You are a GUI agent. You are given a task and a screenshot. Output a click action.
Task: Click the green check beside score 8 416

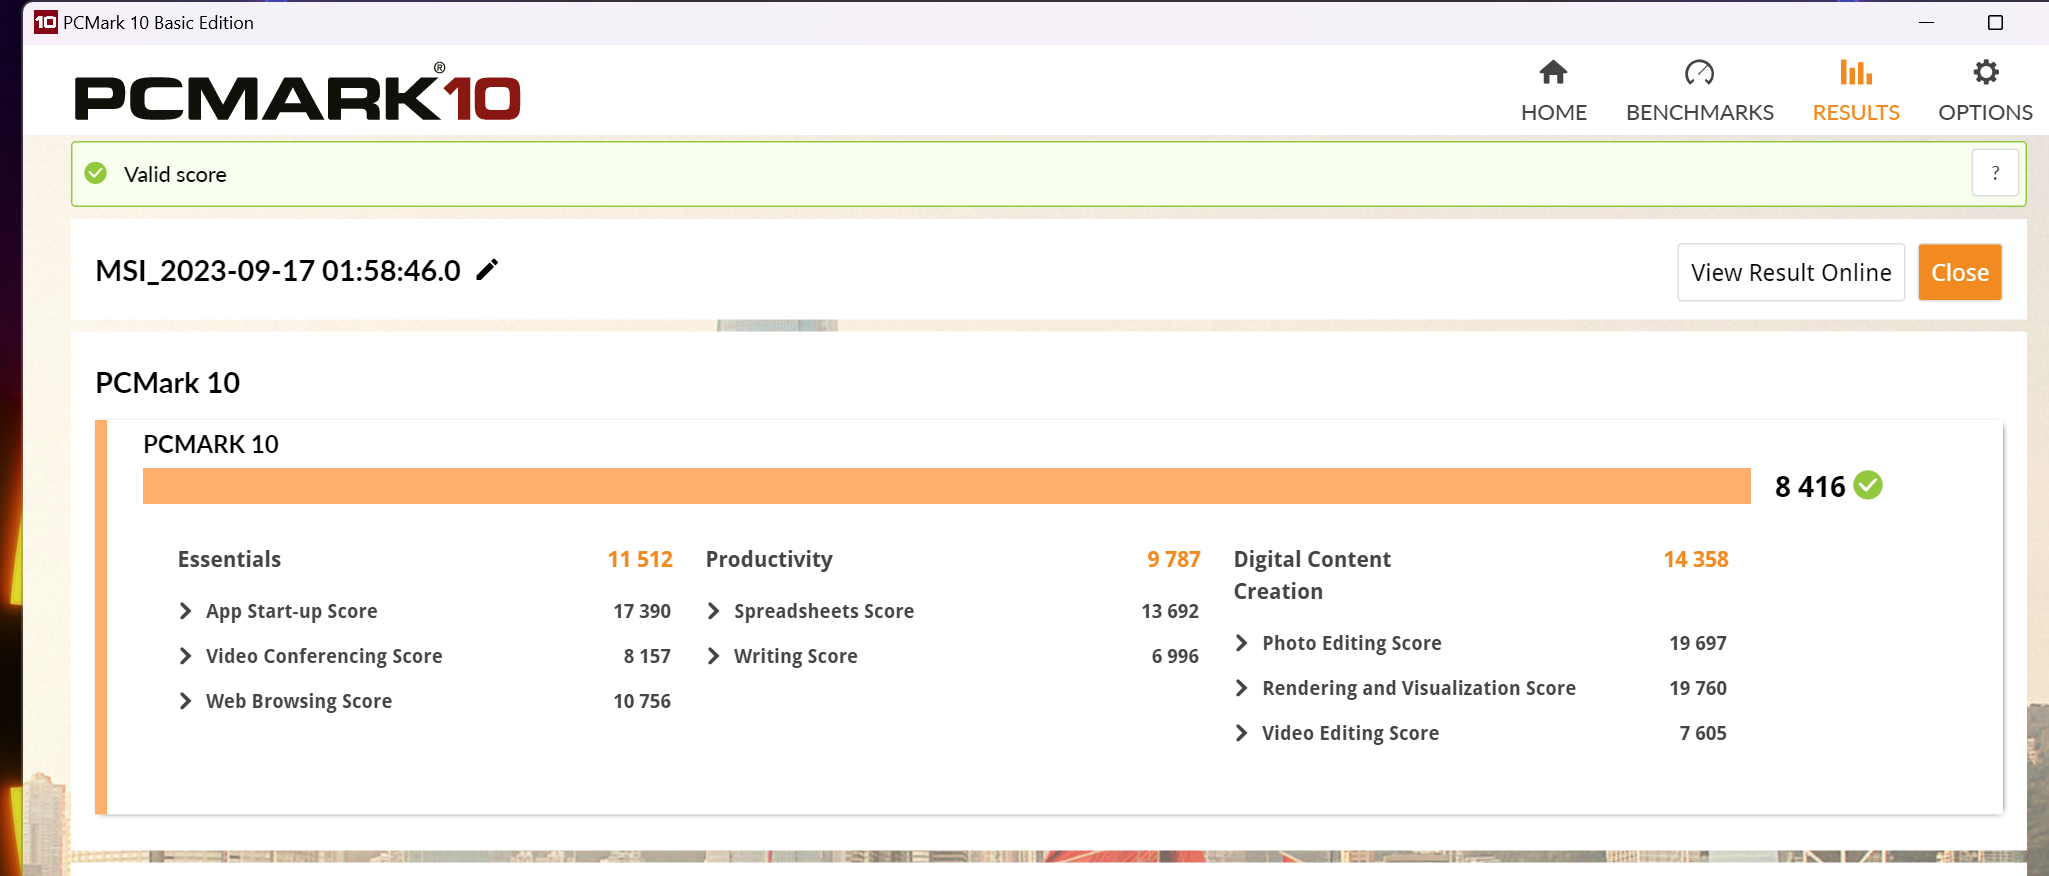[x=1867, y=486]
